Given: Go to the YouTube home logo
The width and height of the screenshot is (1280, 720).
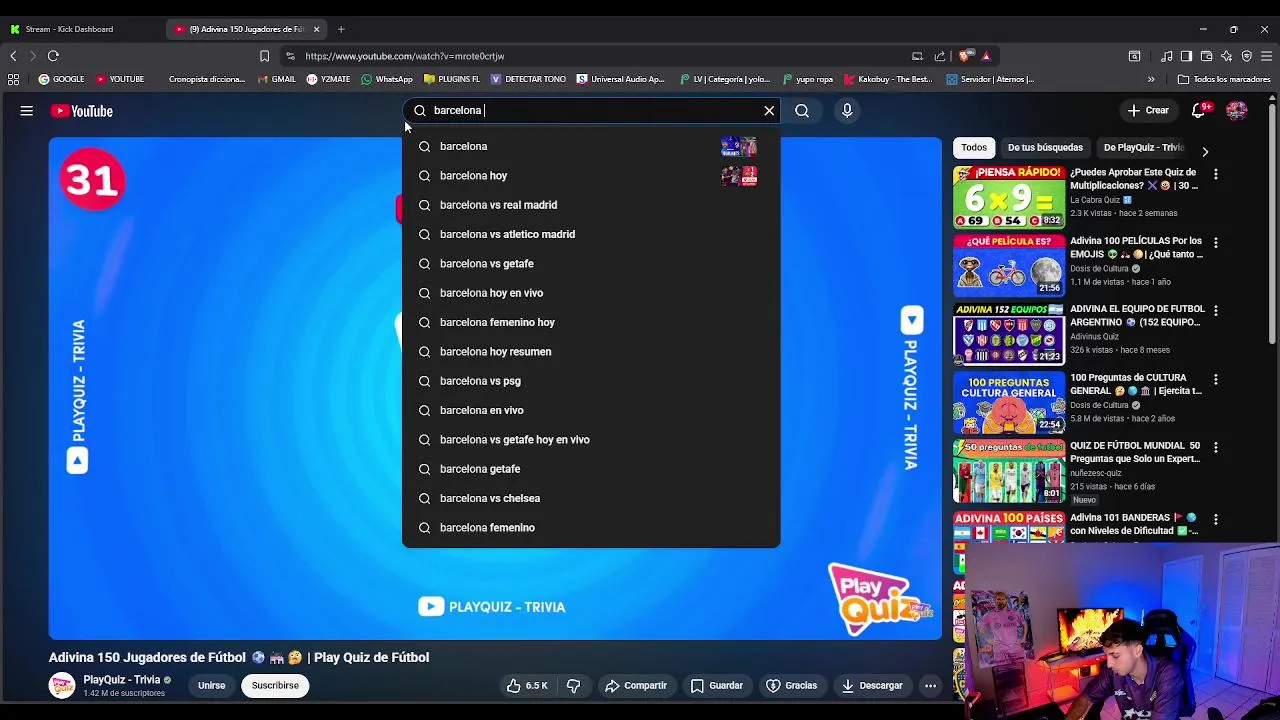Looking at the screenshot, I should pyautogui.click(x=82, y=111).
